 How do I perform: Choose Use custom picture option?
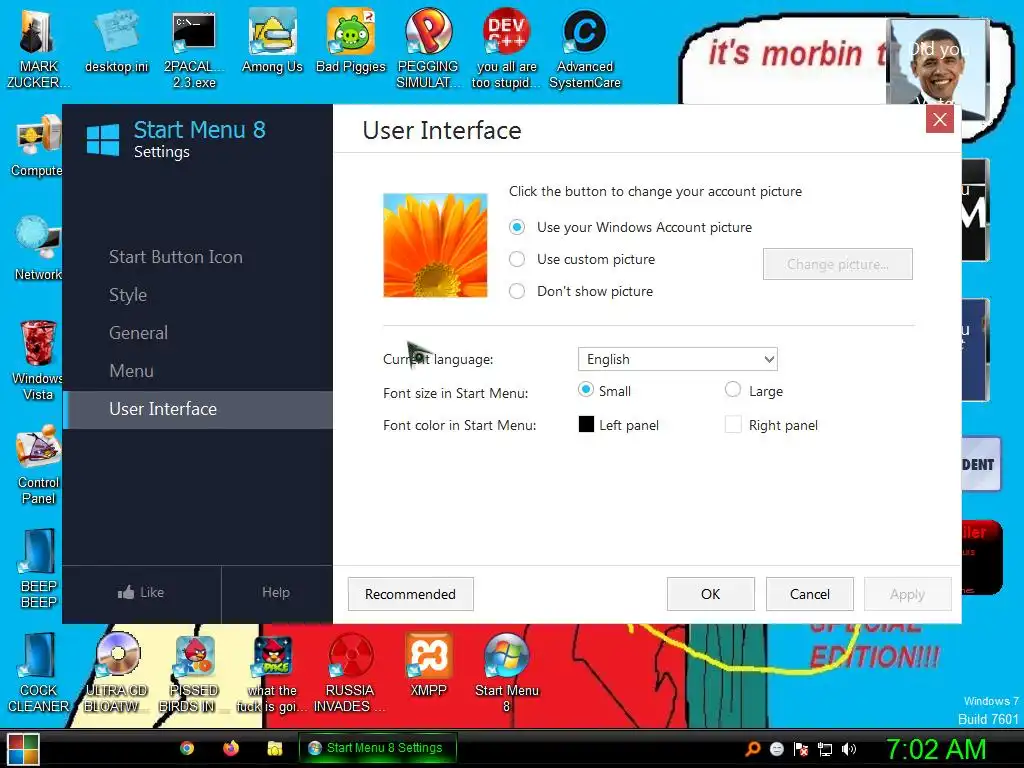coord(581,259)
